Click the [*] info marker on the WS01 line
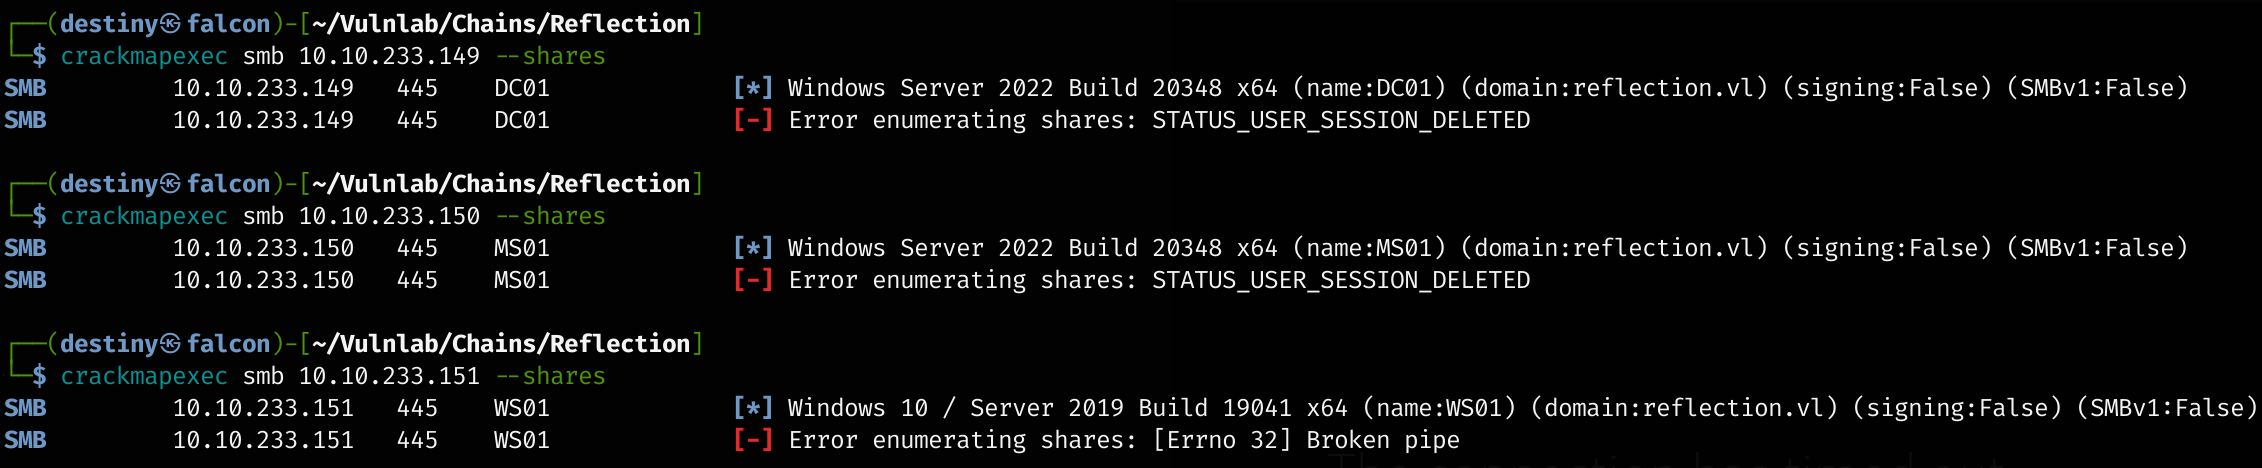 tap(753, 408)
